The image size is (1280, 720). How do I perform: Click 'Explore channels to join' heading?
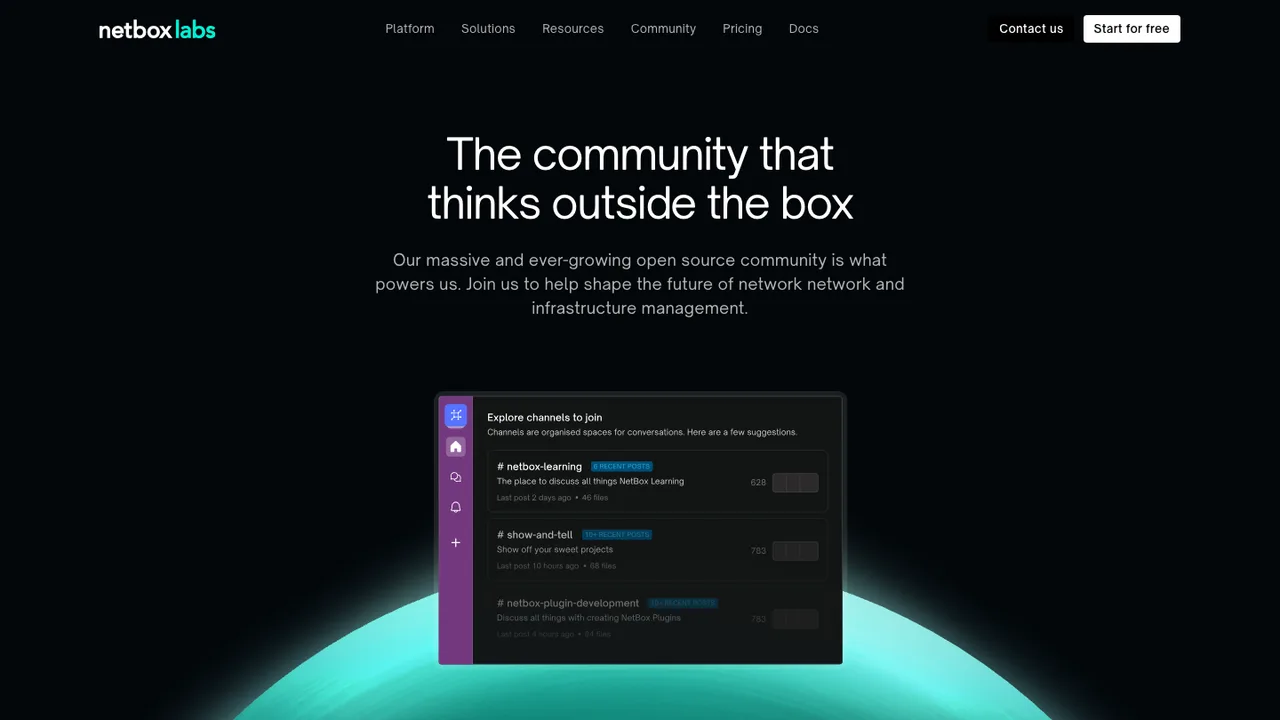click(x=545, y=418)
